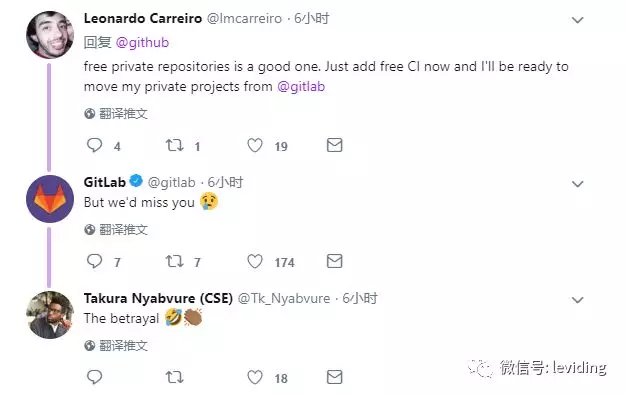Reply to GitLab's 'But we'd miss you' tweet

click(94, 261)
